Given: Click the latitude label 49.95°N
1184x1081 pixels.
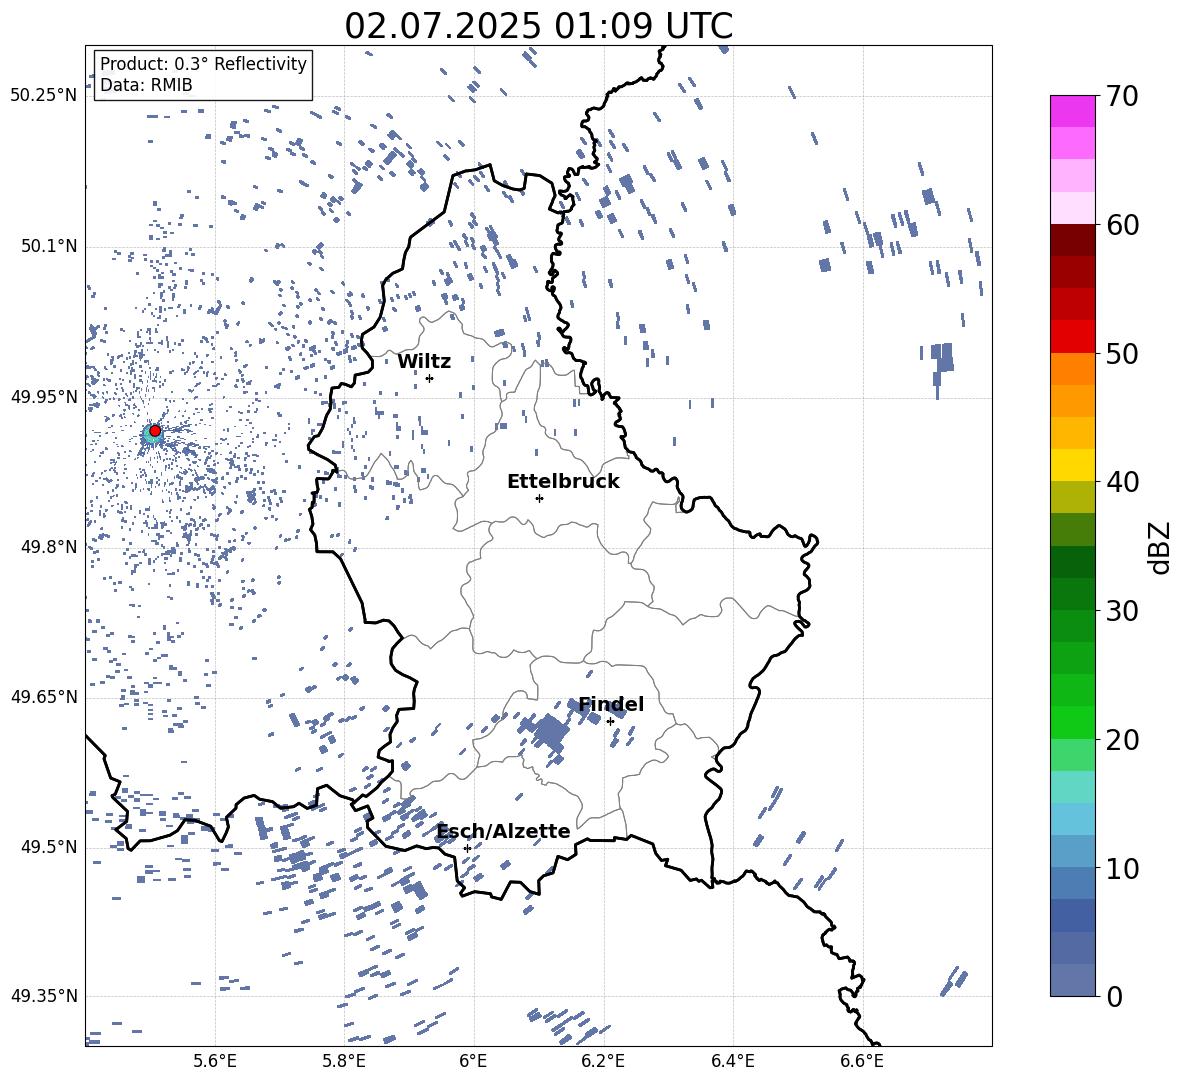Looking at the screenshot, I should (44, 396).
